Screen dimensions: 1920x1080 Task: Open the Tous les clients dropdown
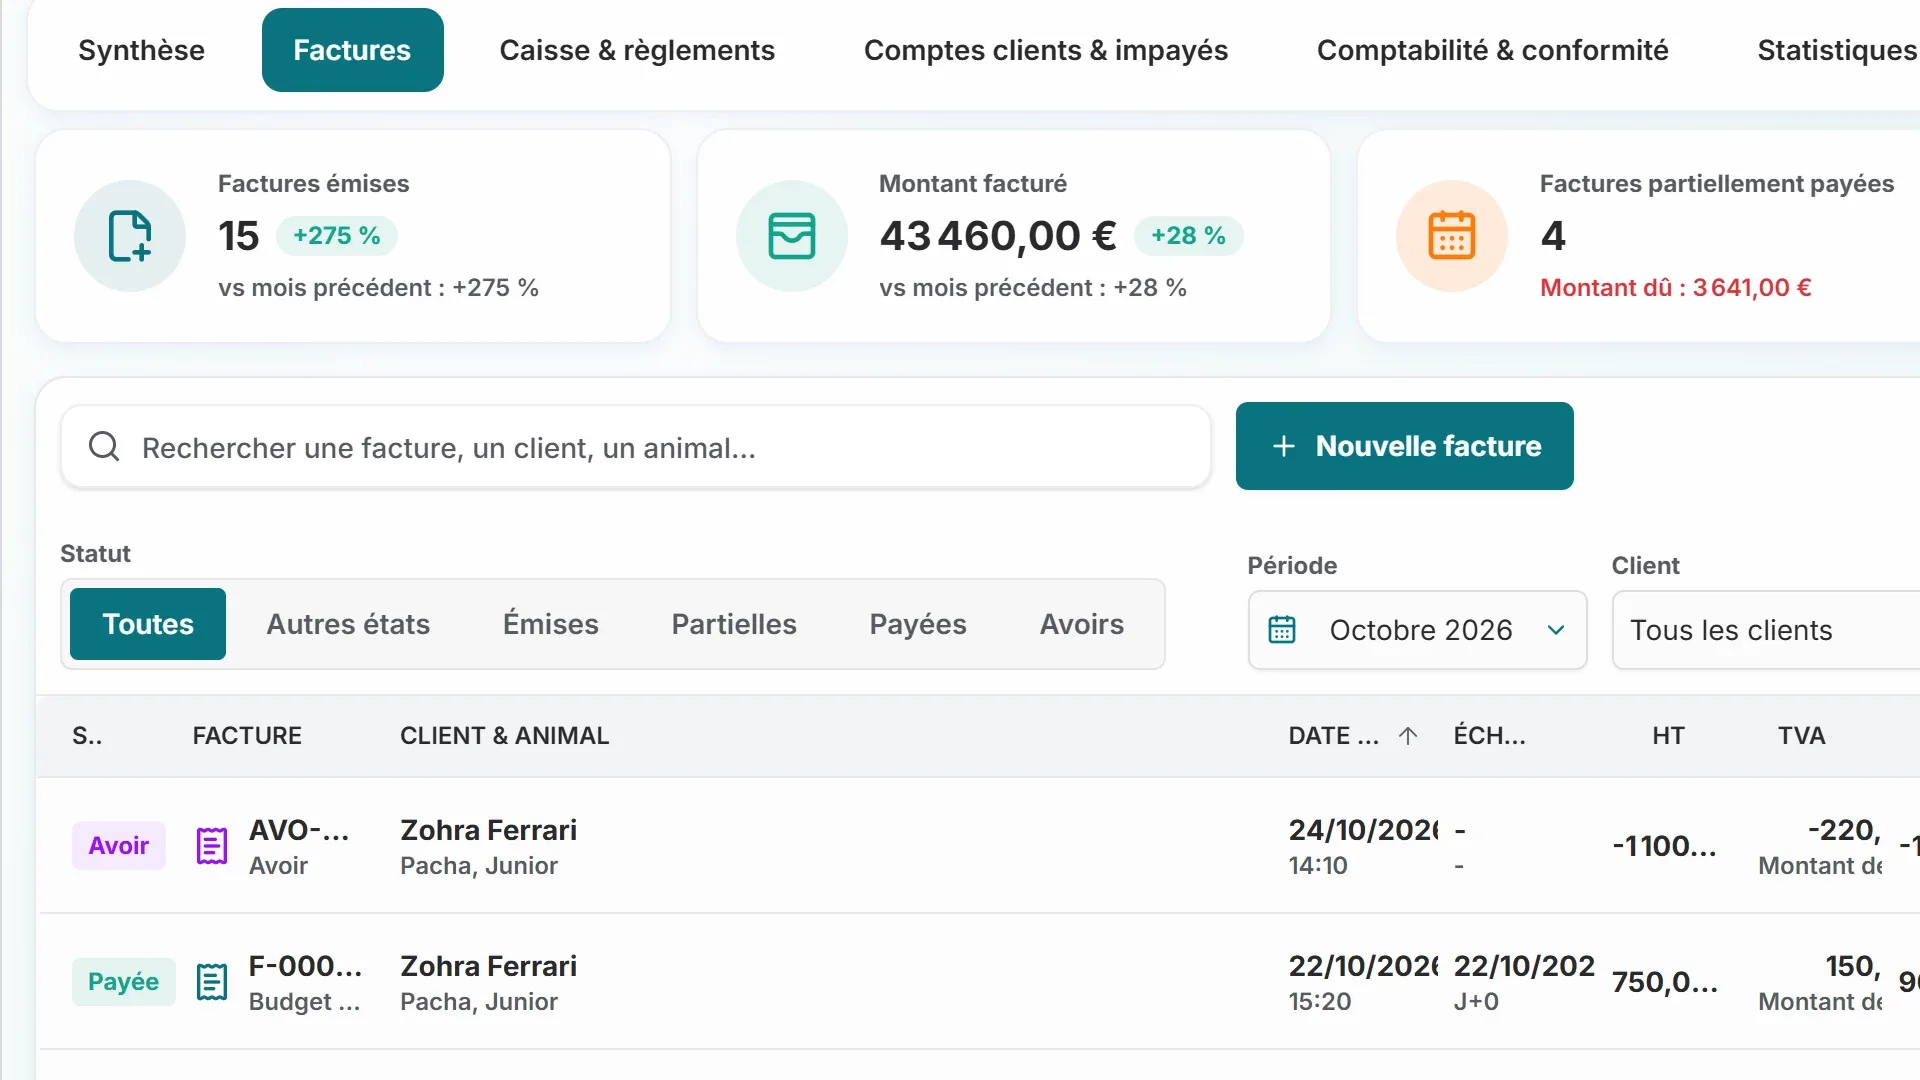(1766, 630)
